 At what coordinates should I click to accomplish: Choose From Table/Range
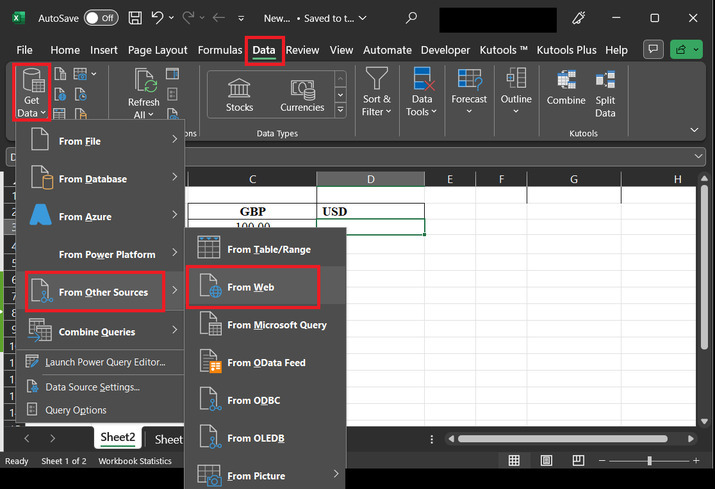(x=265, y=248)
